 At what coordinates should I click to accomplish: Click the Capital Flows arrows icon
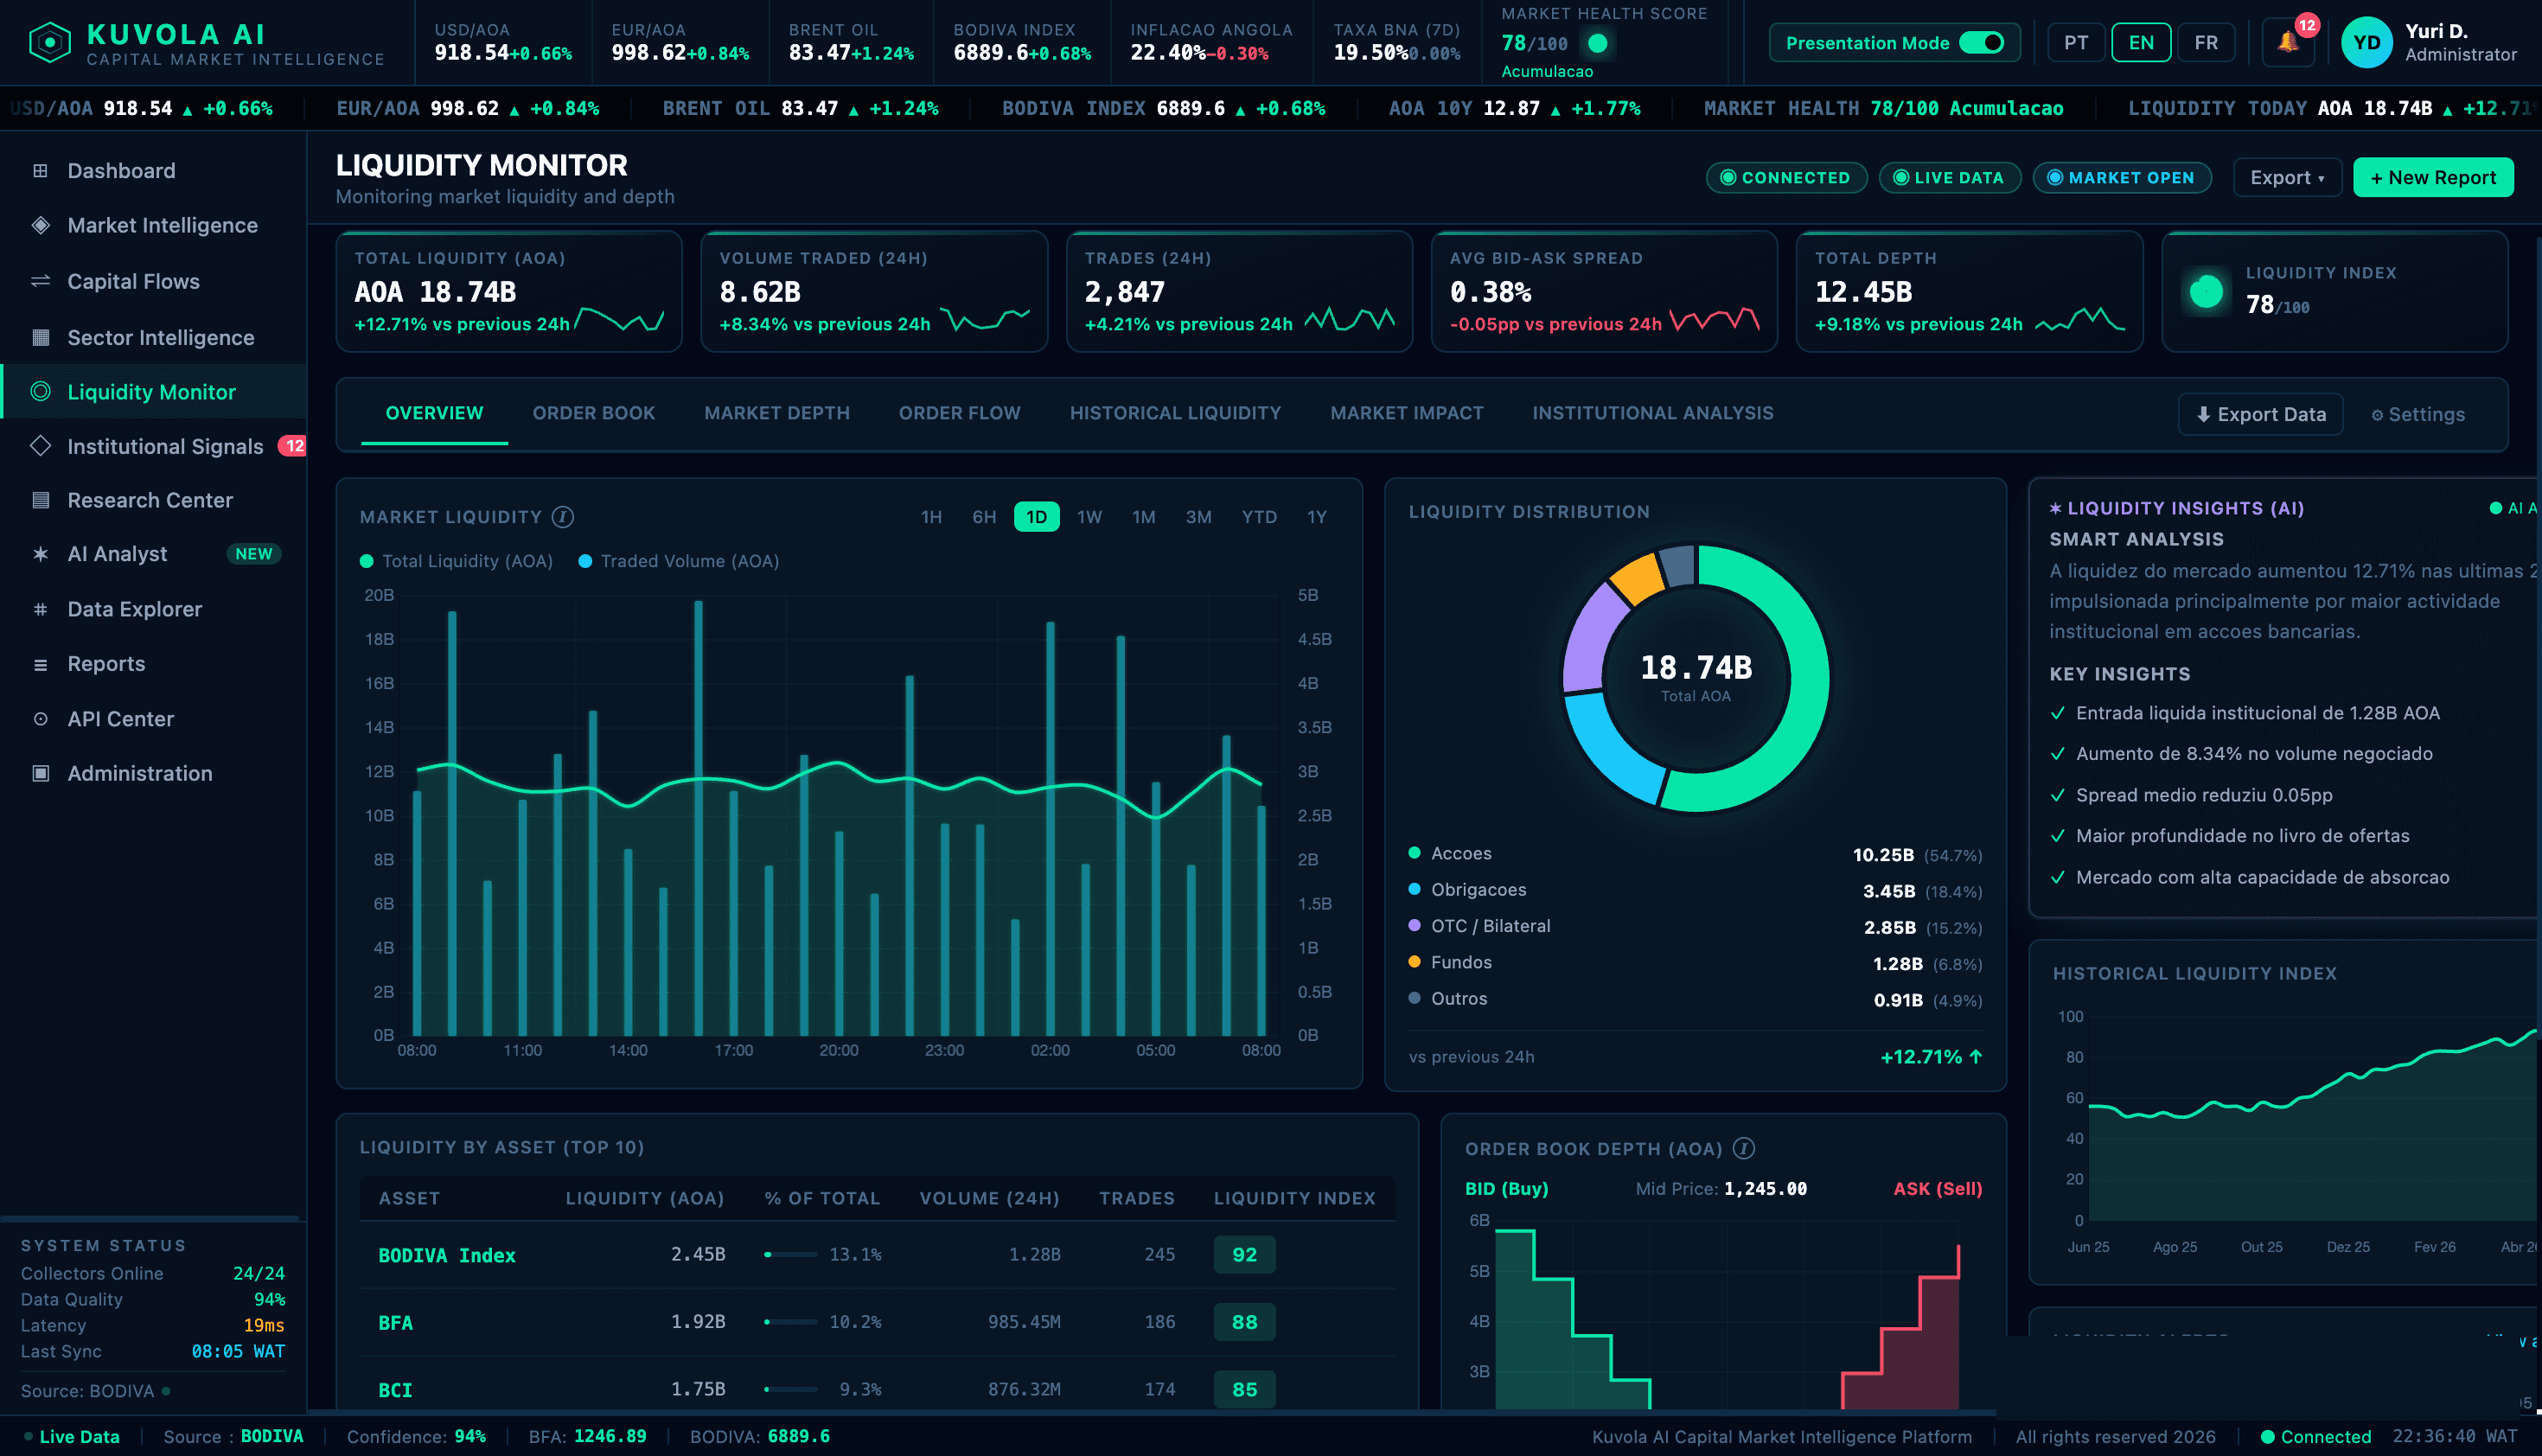(x=40, y=281)
